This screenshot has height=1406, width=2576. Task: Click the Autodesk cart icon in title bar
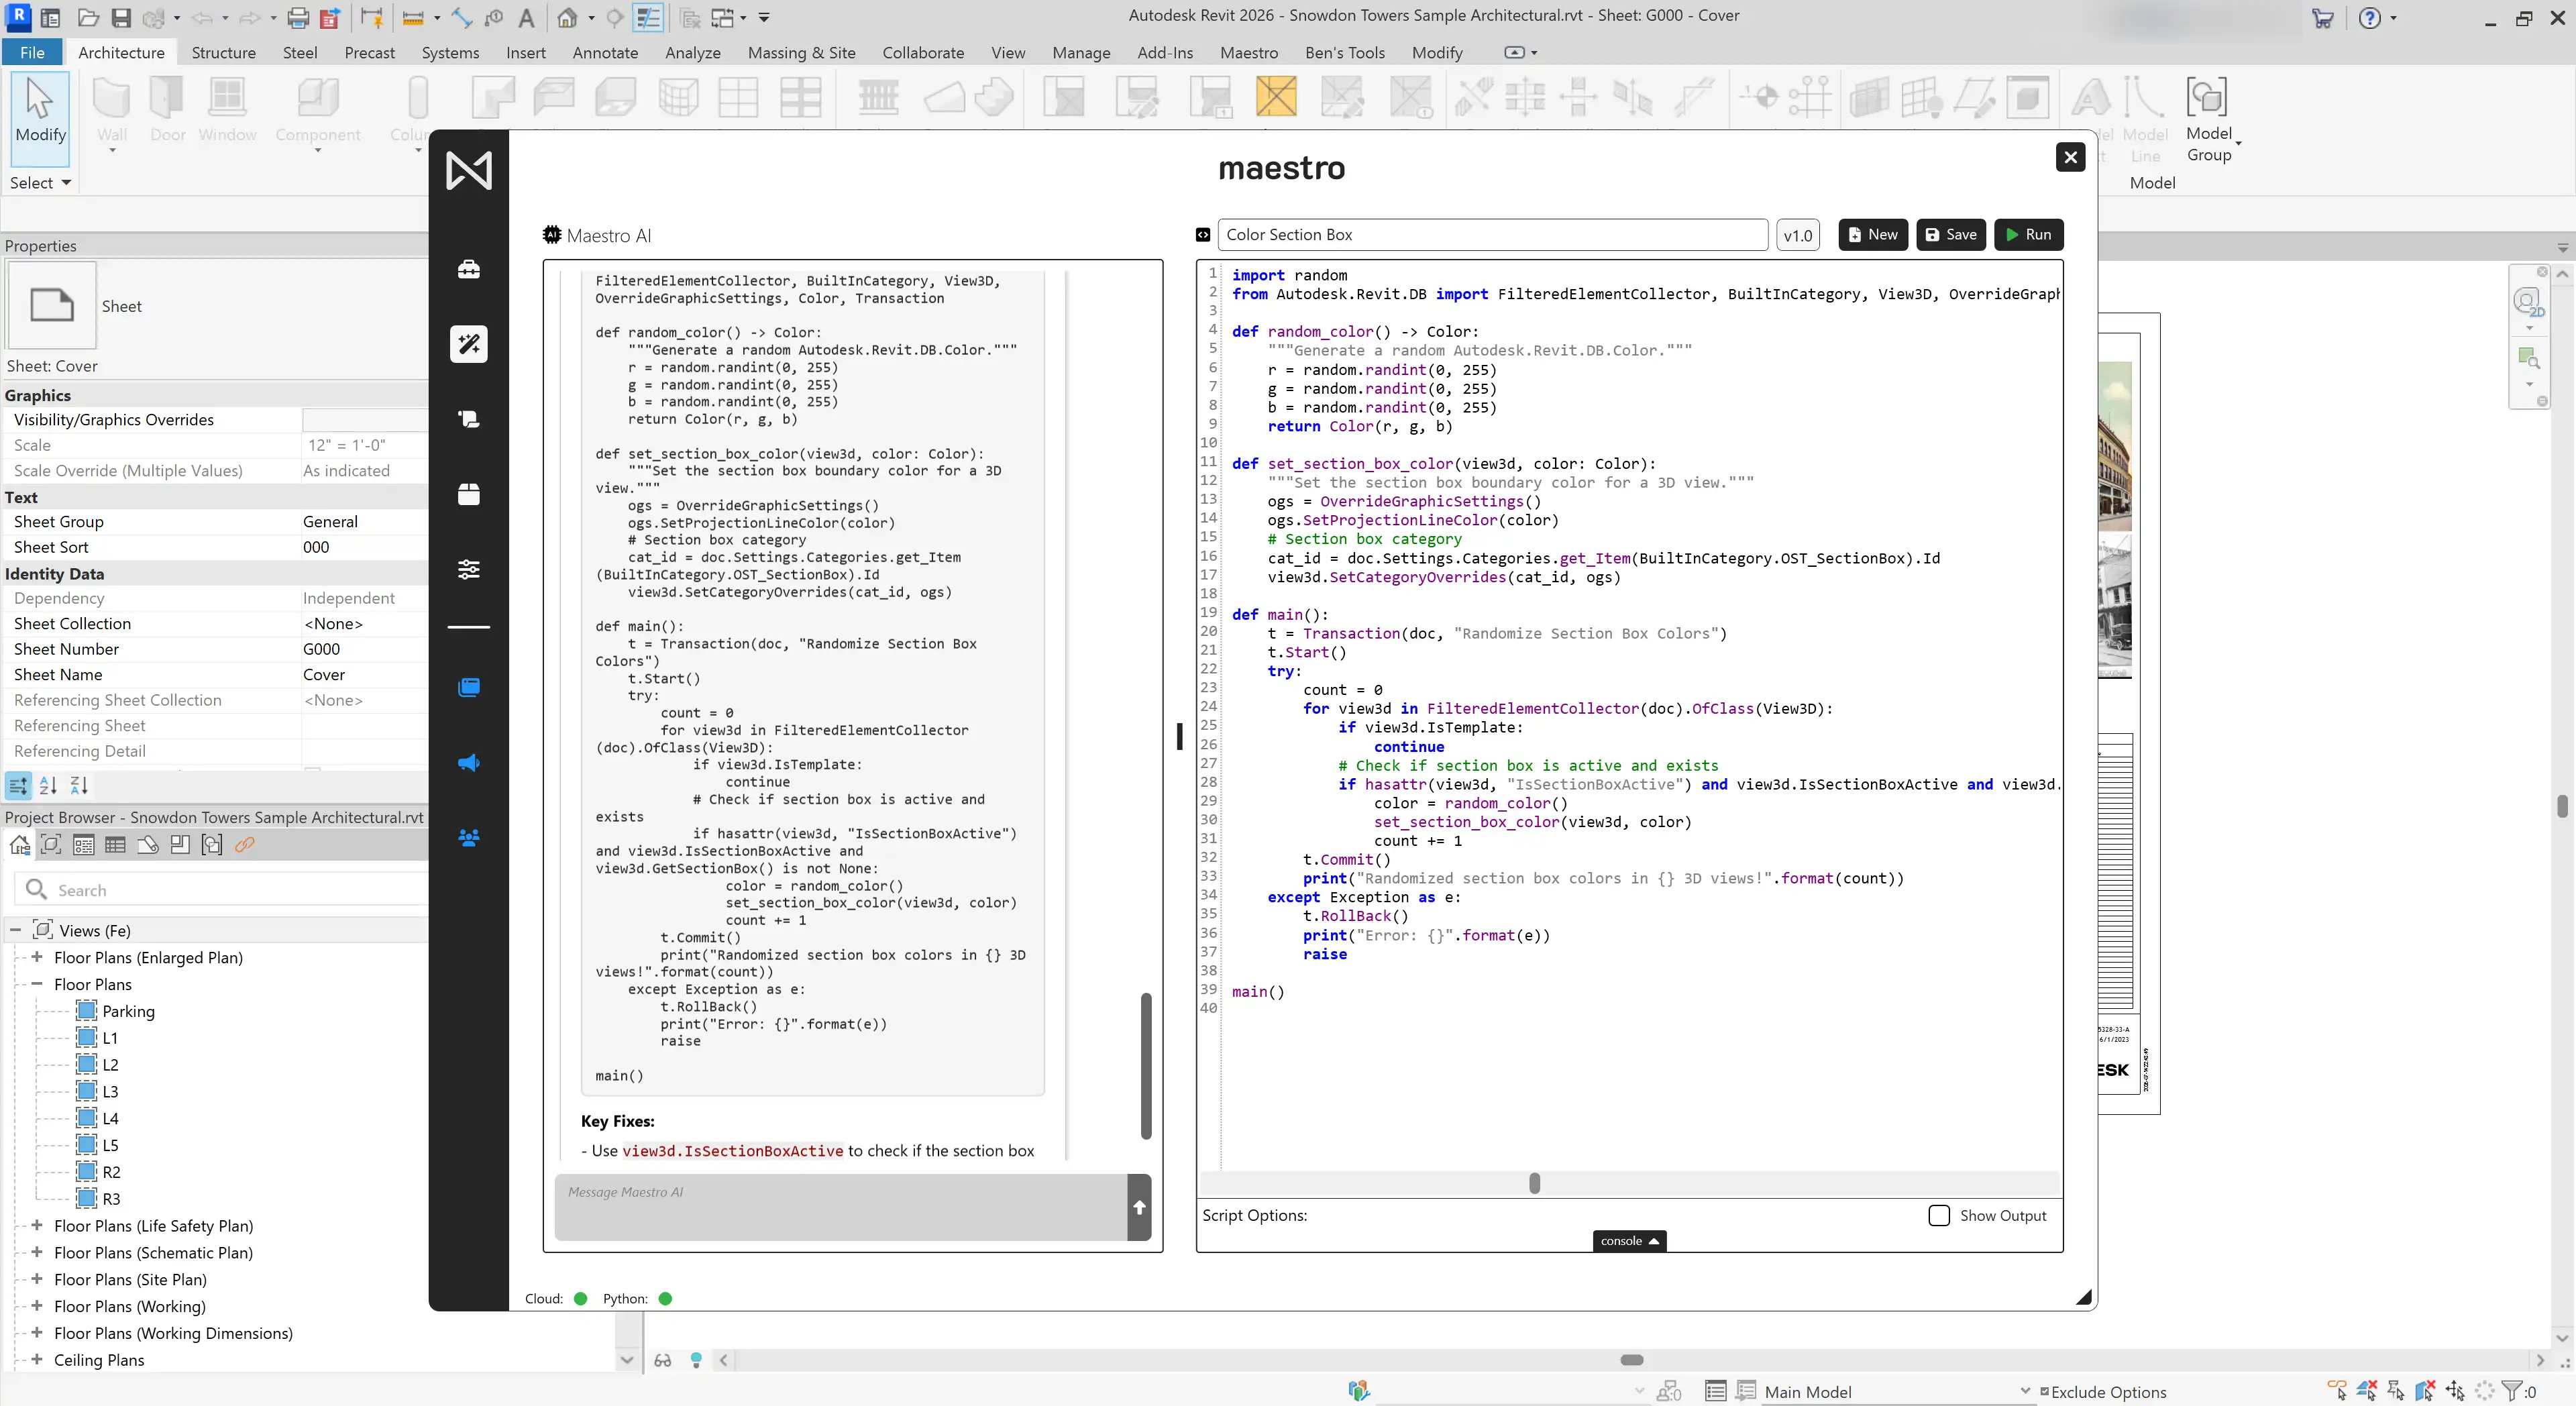[2322, 18]
